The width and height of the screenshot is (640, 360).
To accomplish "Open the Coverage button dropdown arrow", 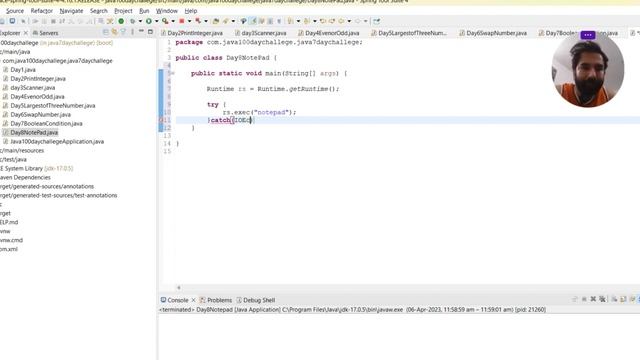I will pyautogui.click(x=173, y=21).
